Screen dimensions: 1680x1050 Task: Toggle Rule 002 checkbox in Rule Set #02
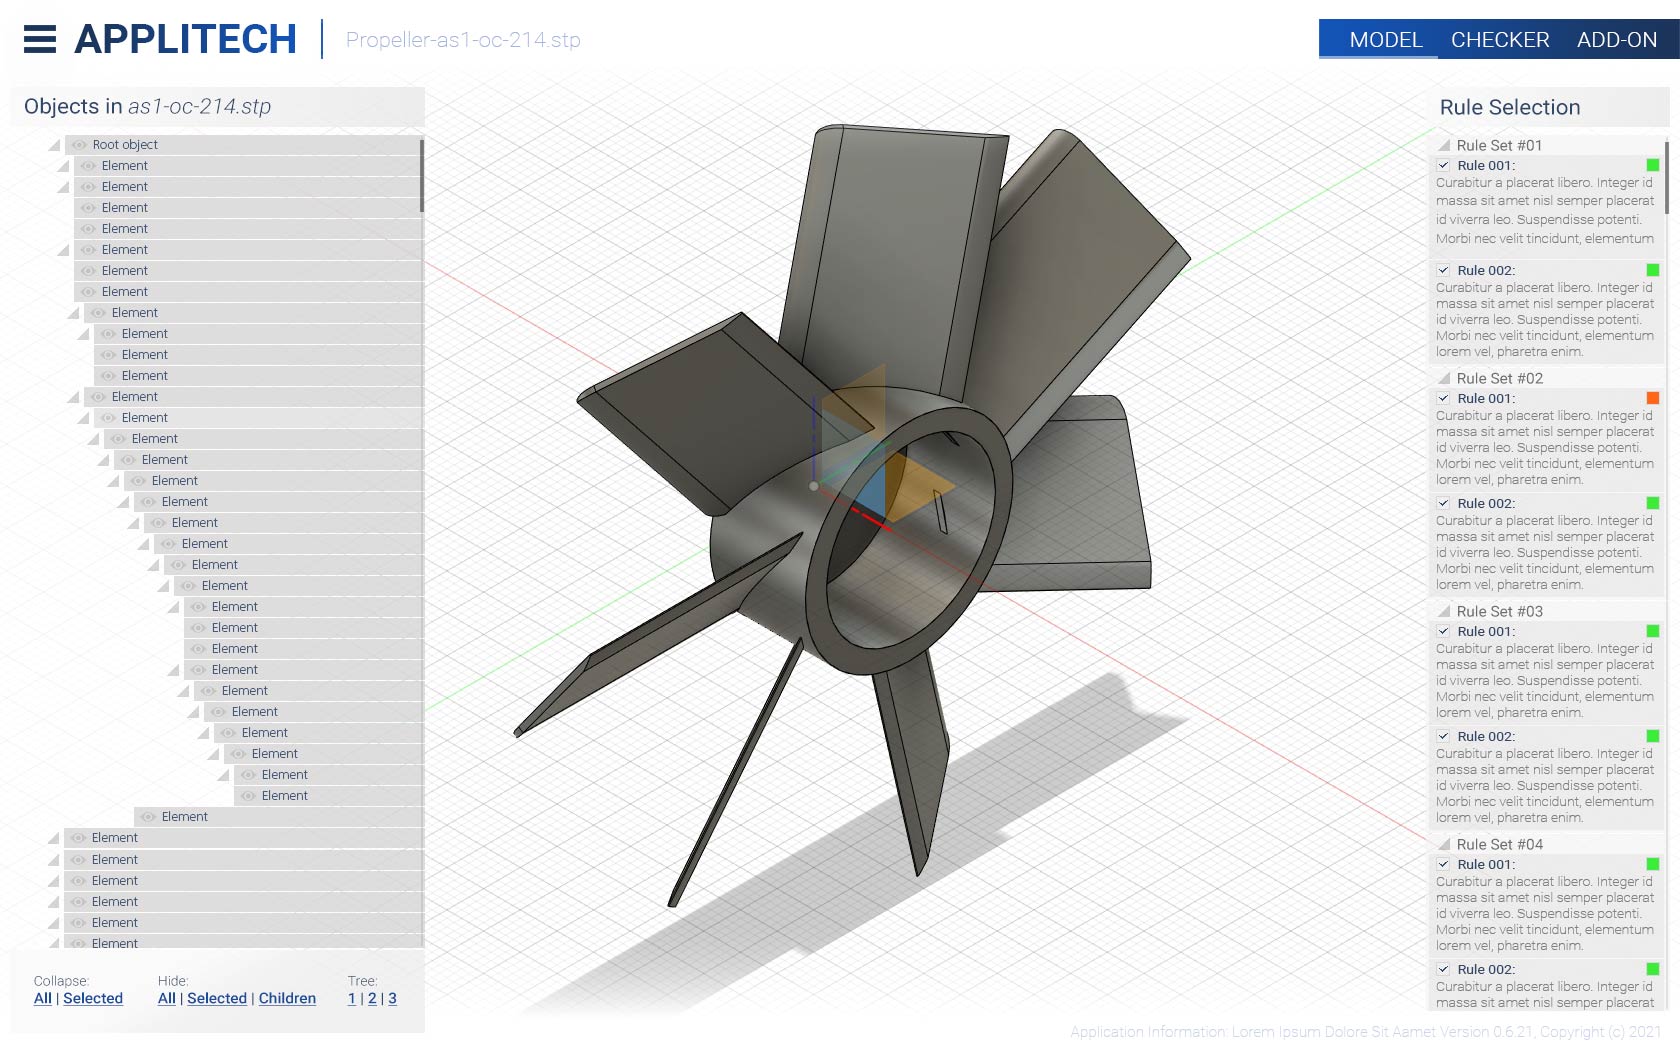click(1443, 503)
